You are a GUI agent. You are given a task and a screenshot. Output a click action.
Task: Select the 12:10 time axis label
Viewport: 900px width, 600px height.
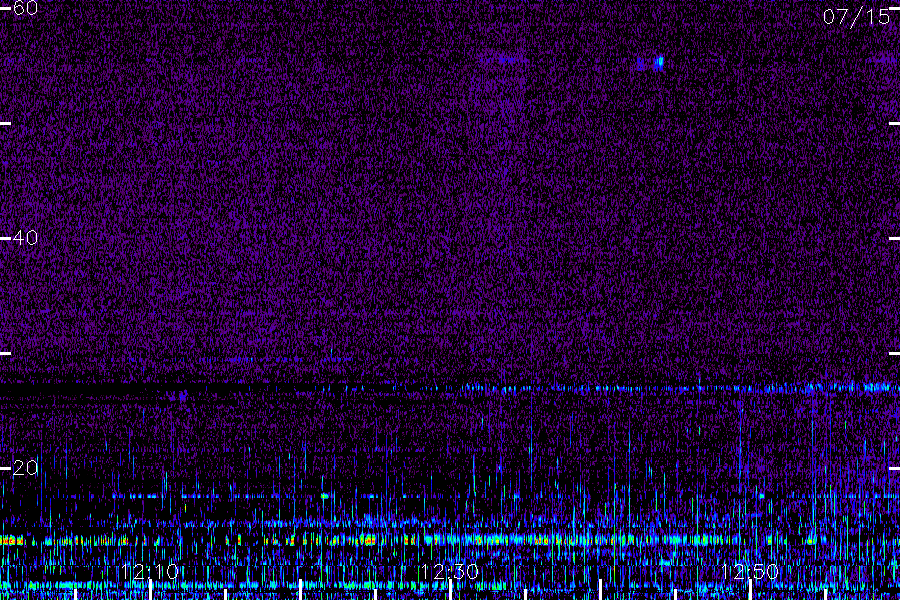pyautogui.click(x=150, y=572)
